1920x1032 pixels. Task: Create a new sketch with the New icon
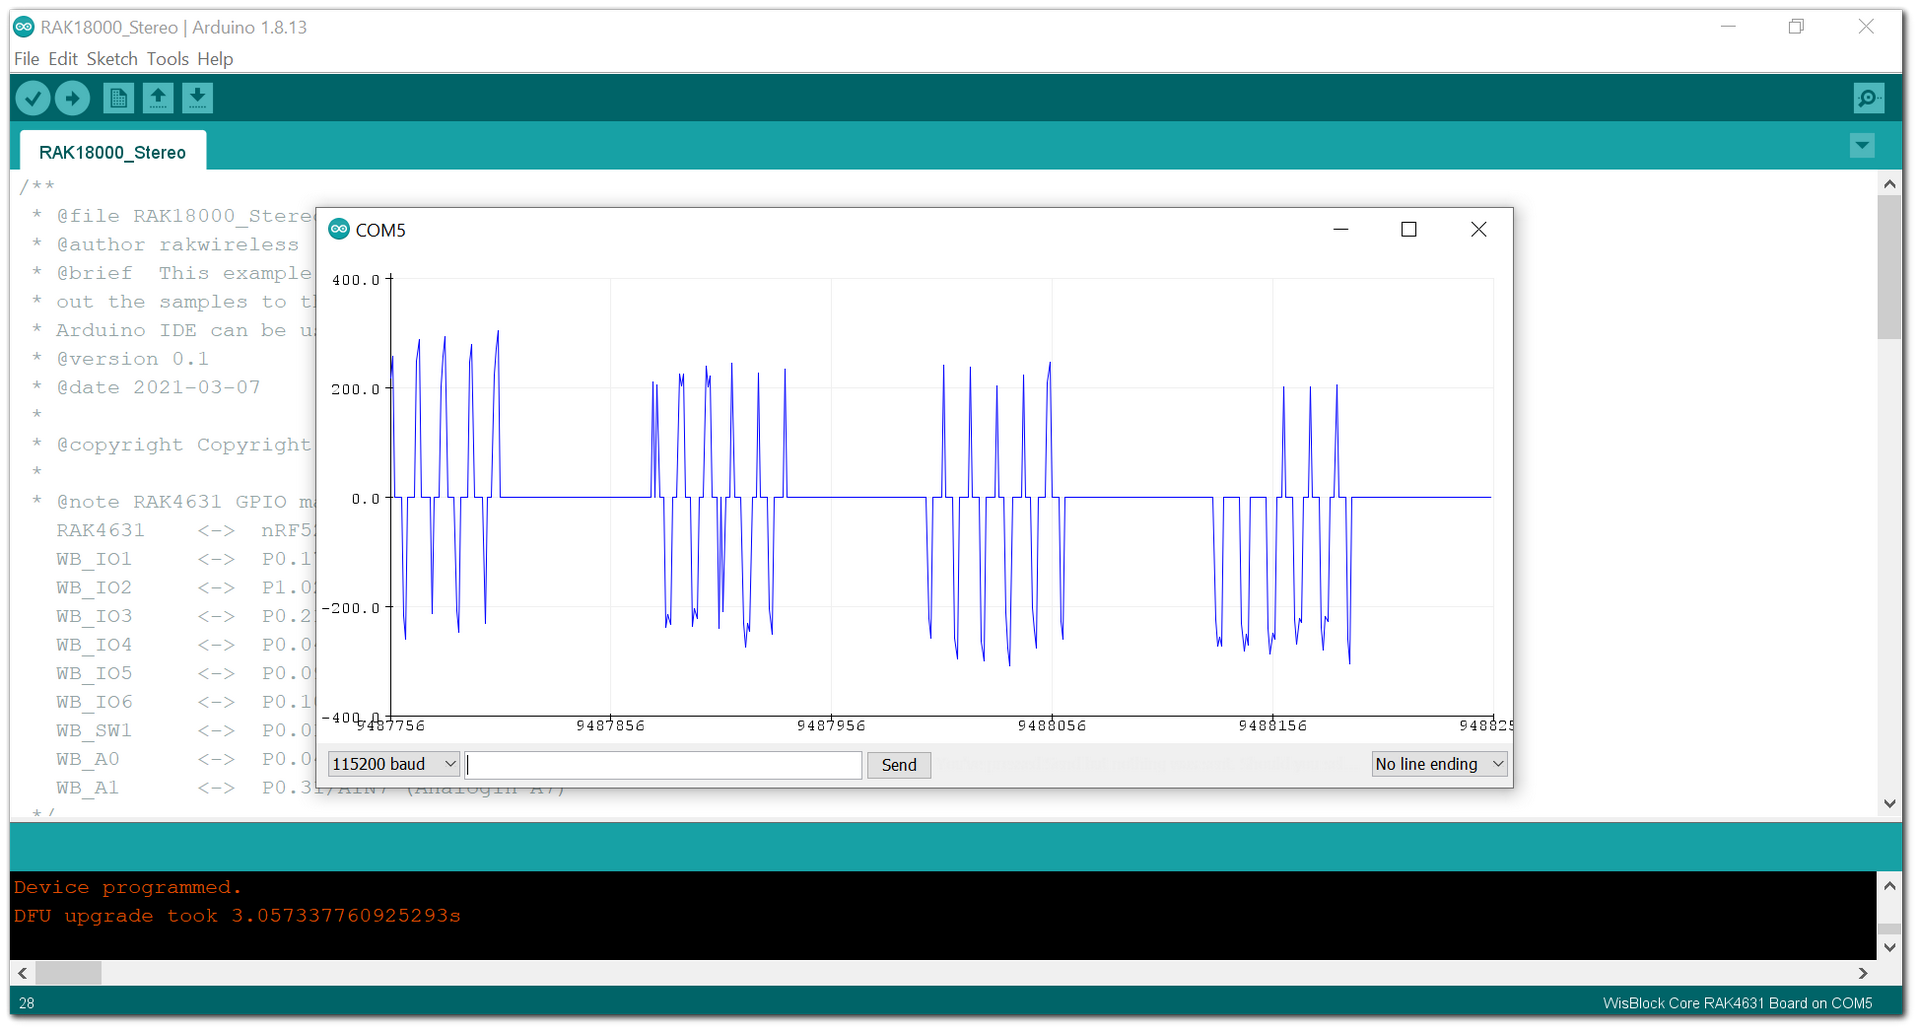tap(118, 98)
